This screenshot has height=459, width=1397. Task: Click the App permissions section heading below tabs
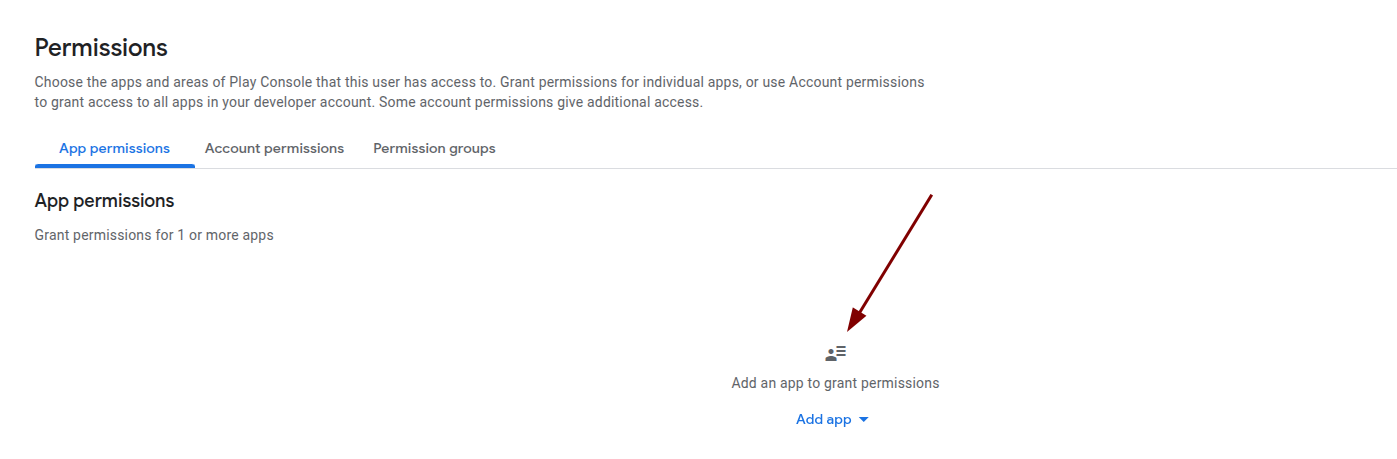tap(104, 201)
